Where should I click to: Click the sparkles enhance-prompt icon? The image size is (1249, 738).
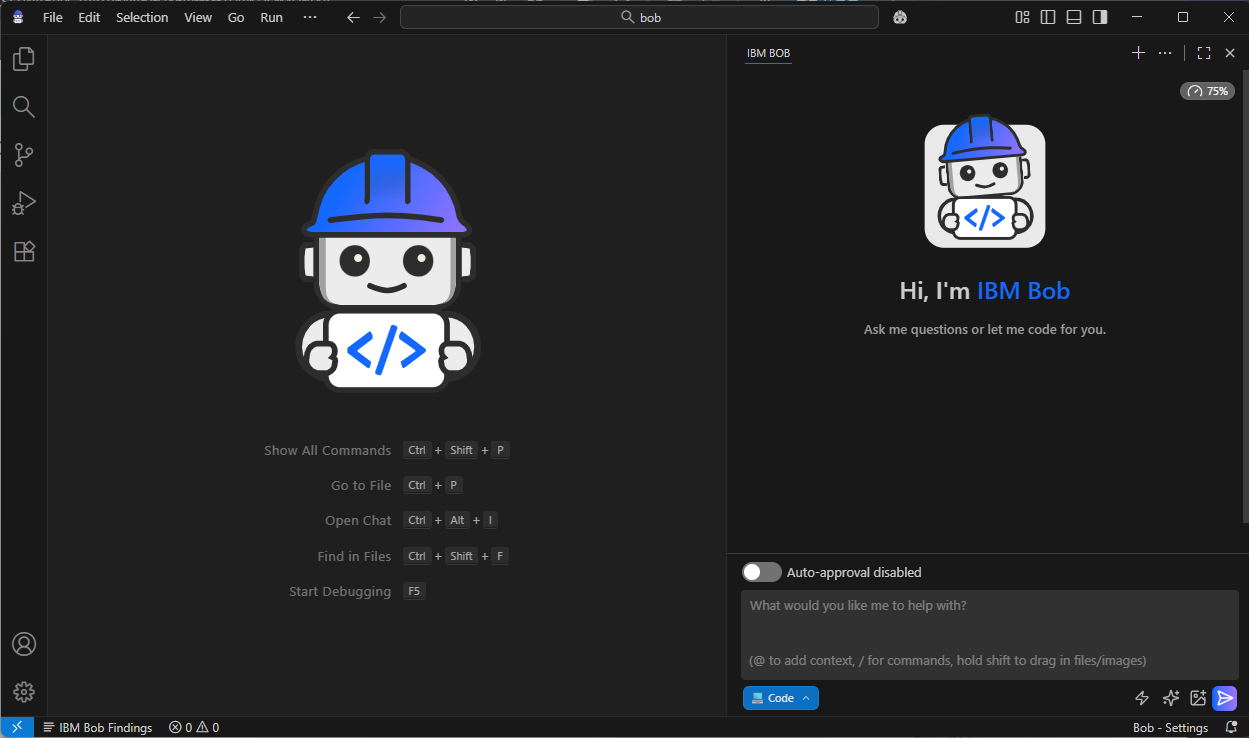click(x=1170, y=698)
